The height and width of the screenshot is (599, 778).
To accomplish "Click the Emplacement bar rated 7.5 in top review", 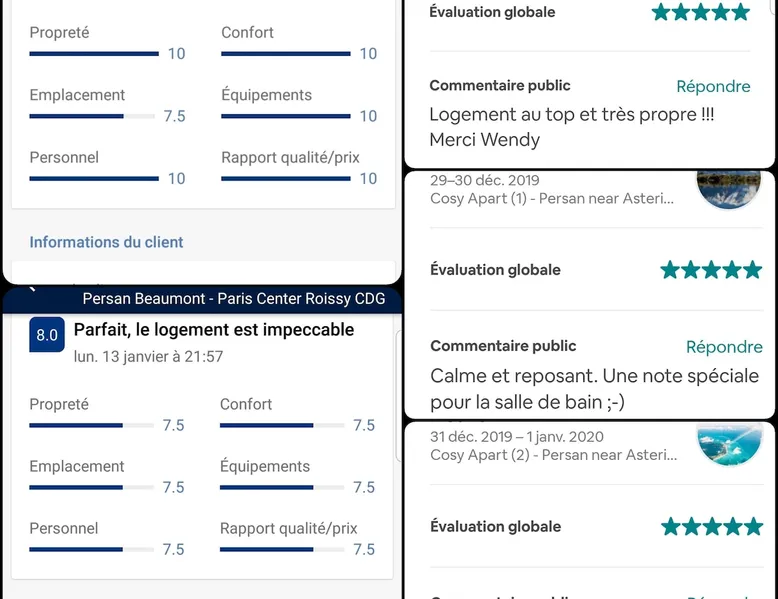I will pos(92,116).
